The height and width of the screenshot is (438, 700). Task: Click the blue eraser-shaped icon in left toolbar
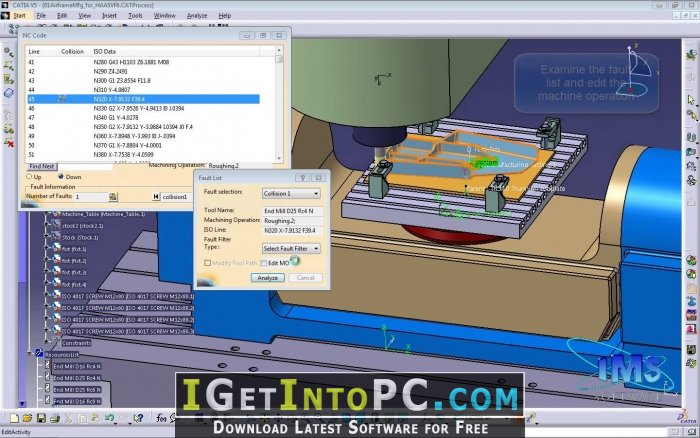click(x=8, y=93)
